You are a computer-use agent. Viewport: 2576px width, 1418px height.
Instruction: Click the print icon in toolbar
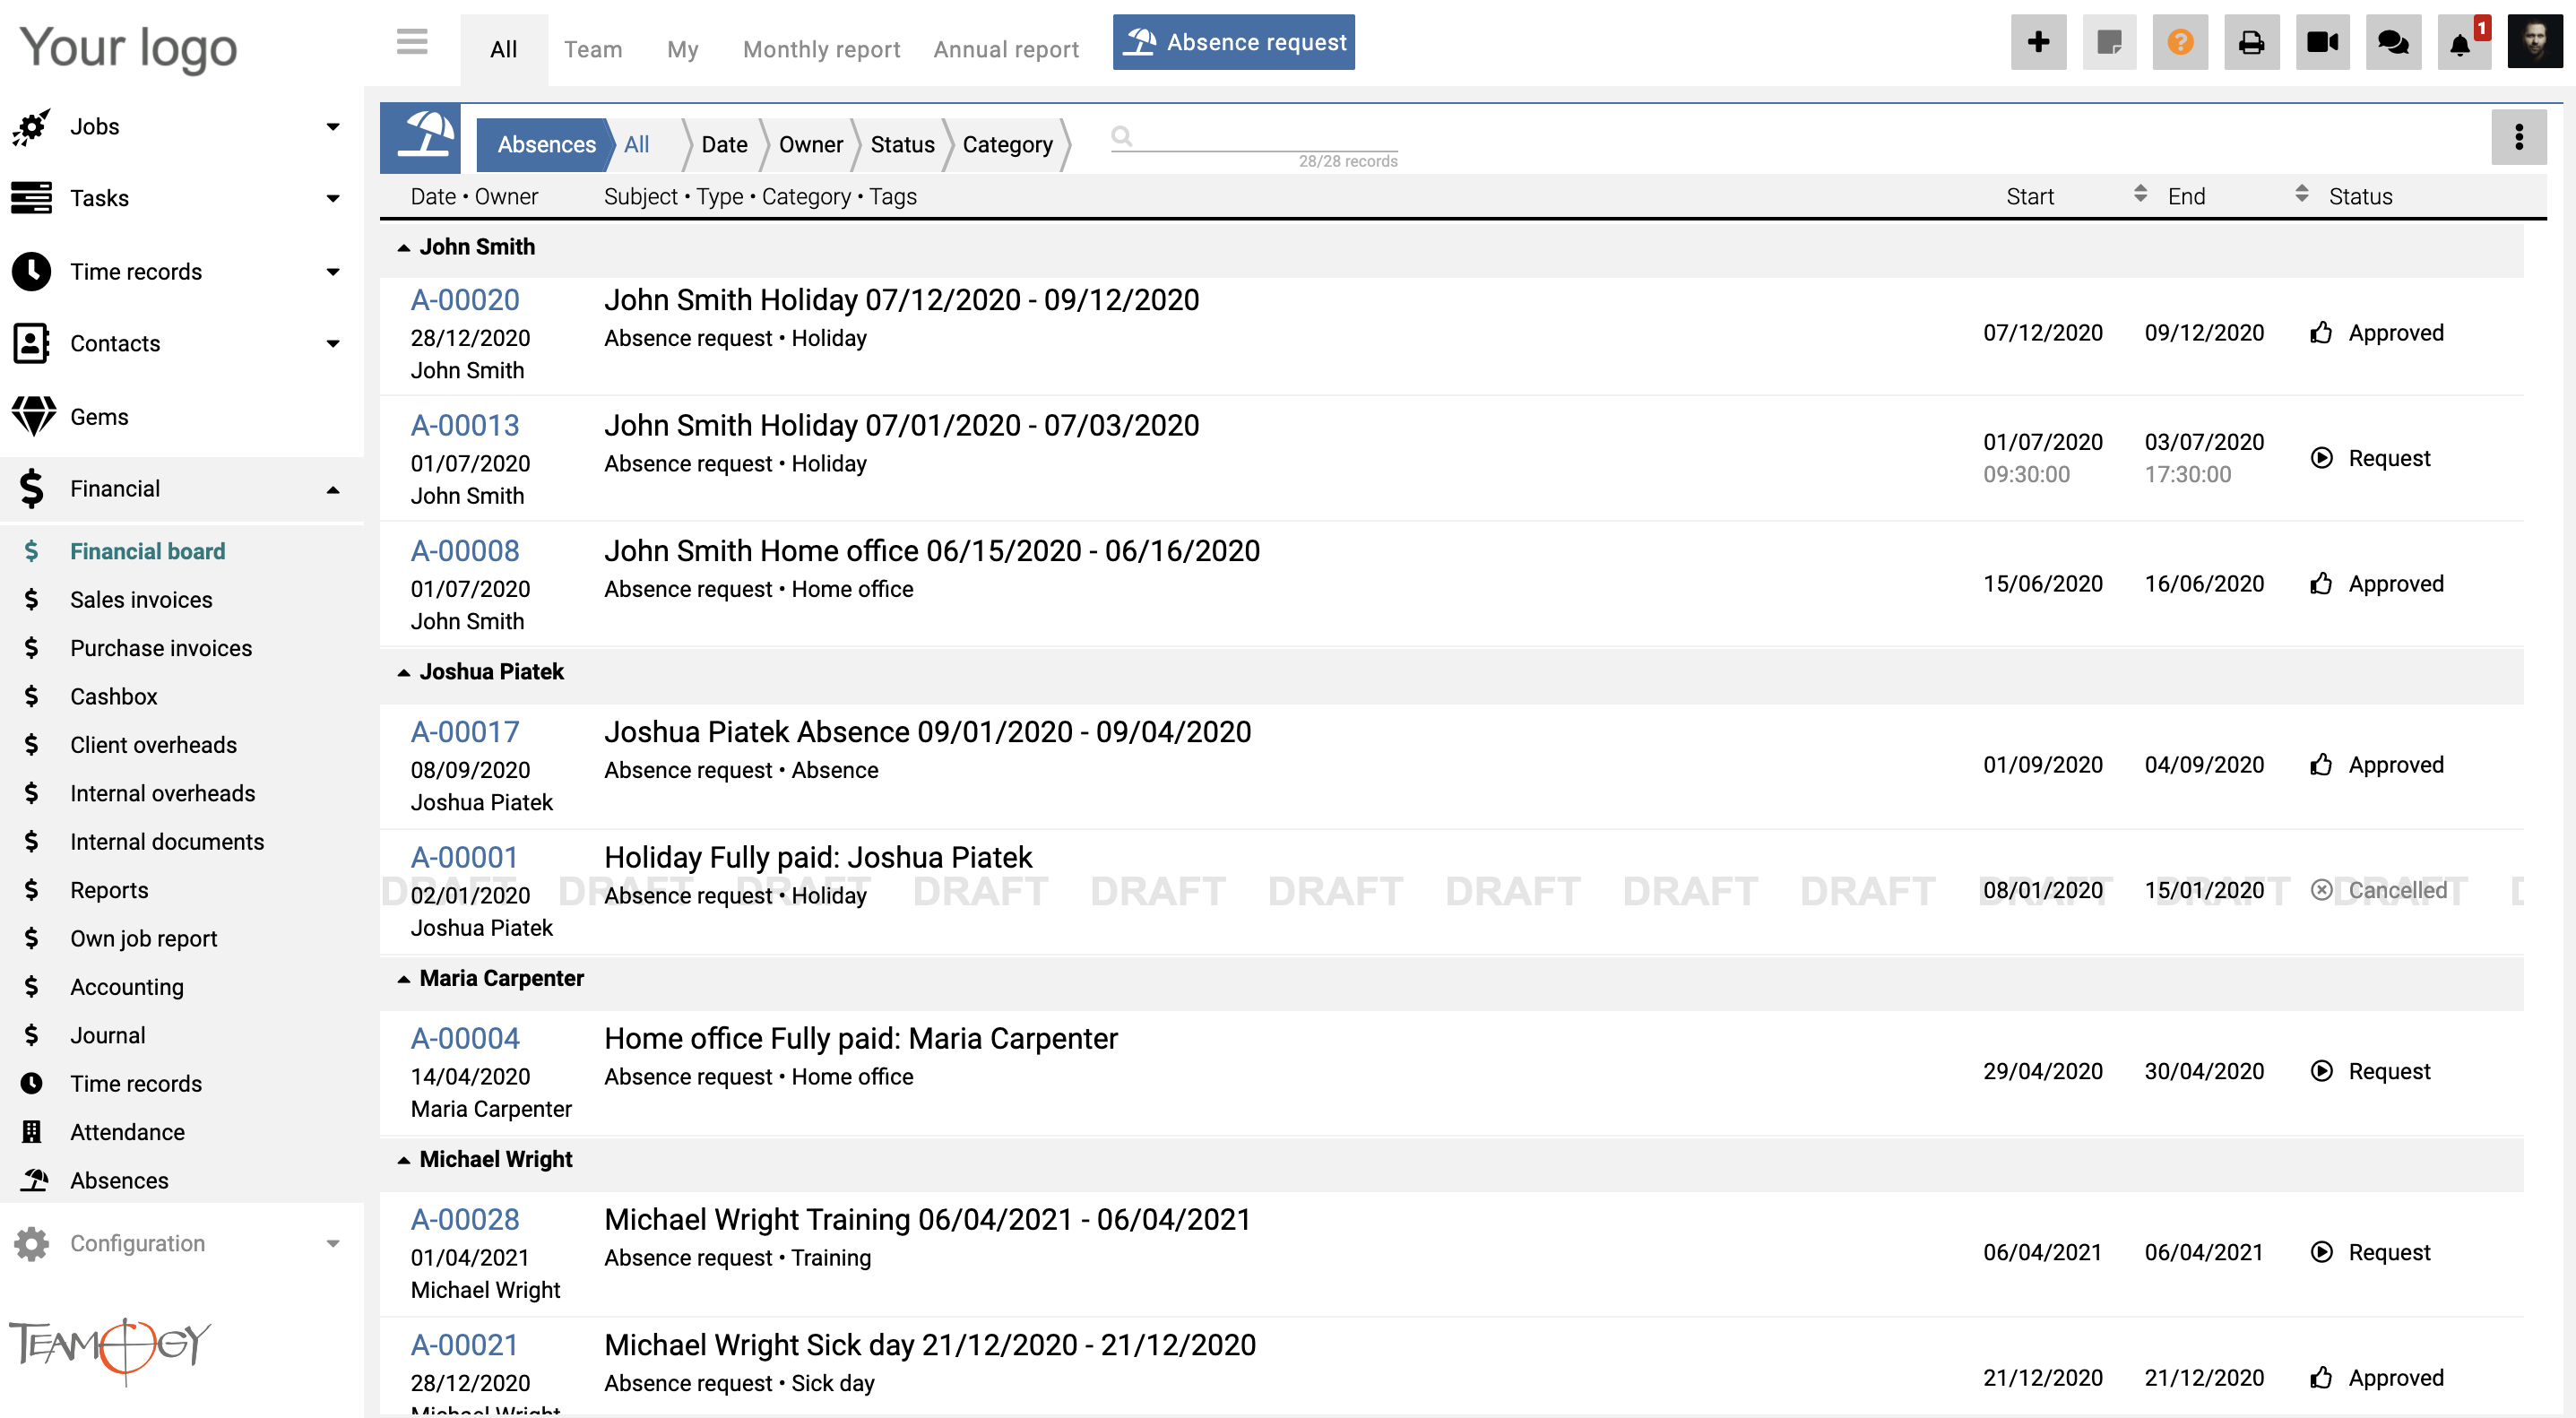click(x=2252, y=42)
